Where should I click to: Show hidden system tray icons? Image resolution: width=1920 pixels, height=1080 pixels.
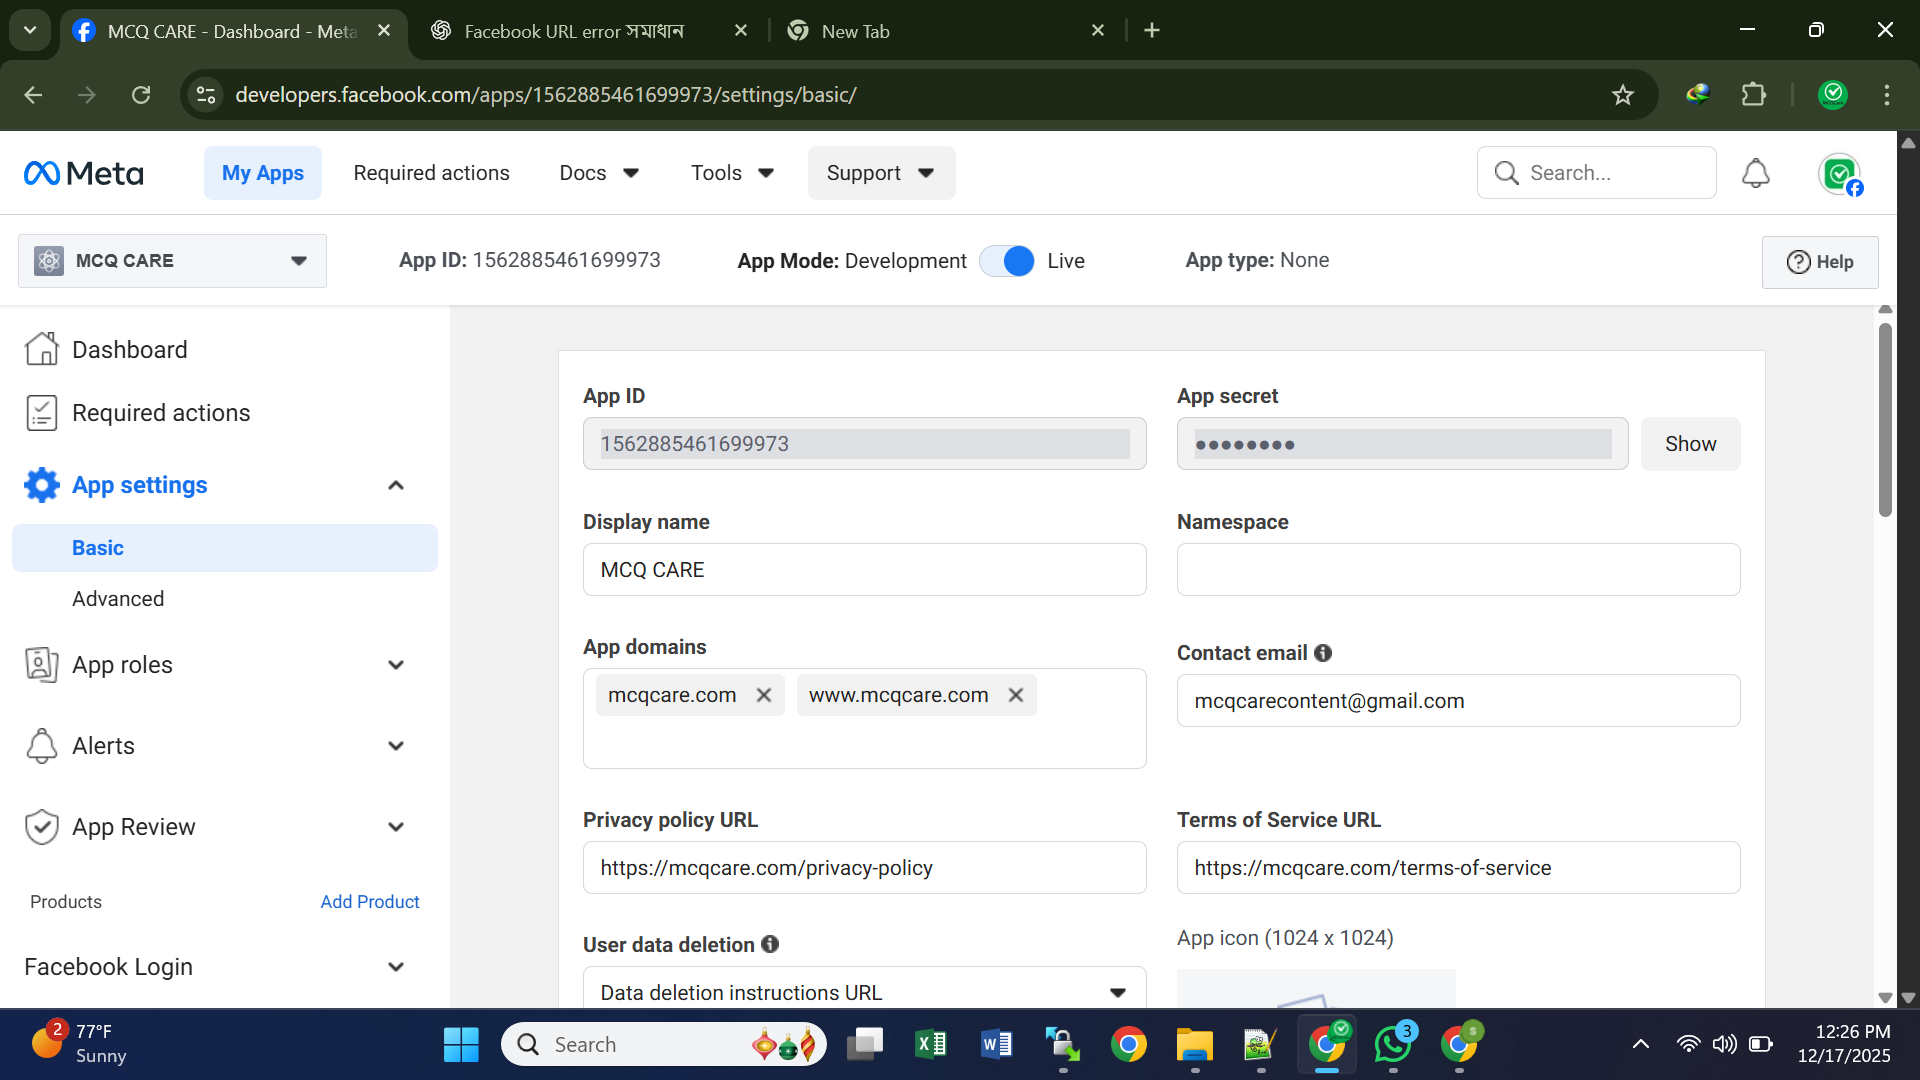(x=1641, y=1045)
